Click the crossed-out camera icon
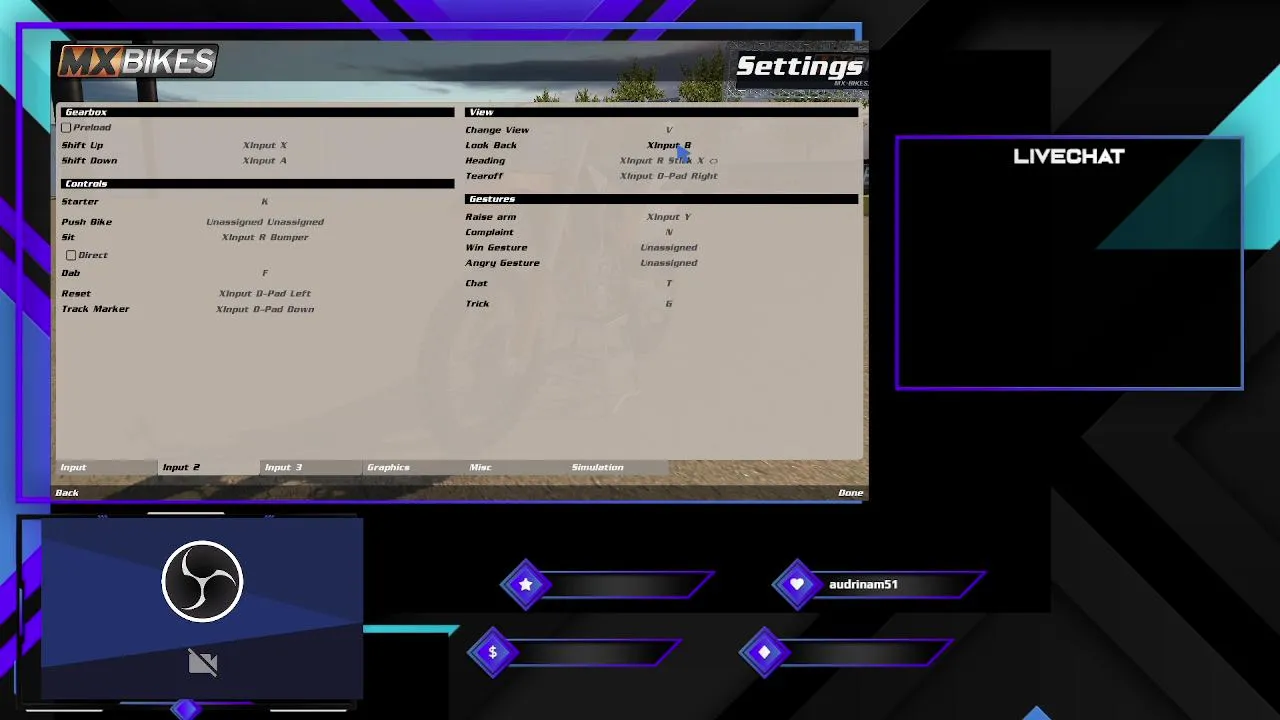 click(x=202, y=662)
